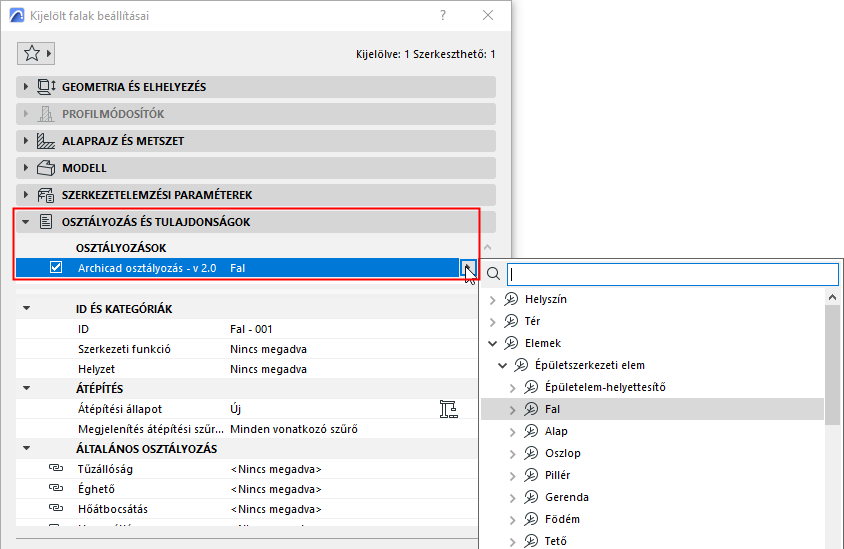Click the ID value Fal - 001
This screenshot has height=549, width=844.
point(251,329)
